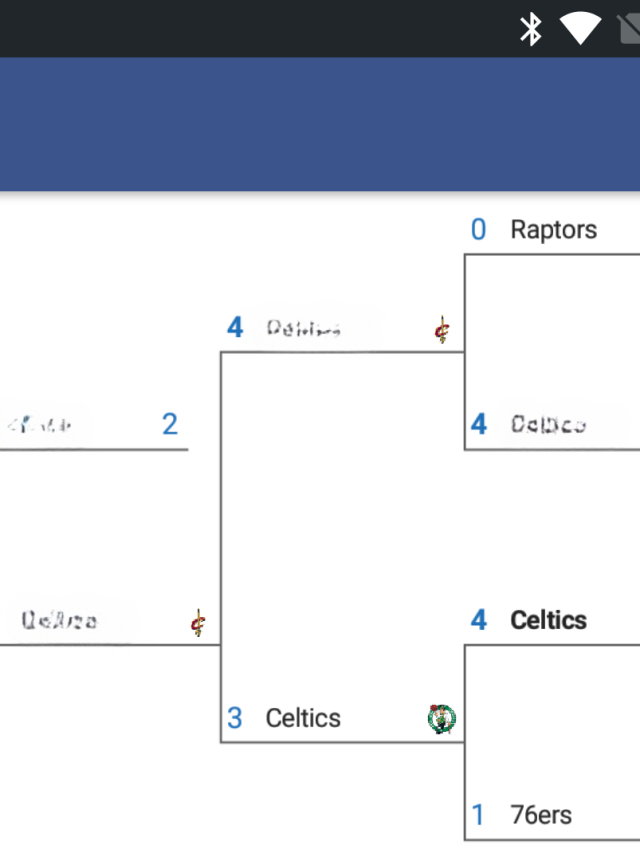Tap the score of 2
The image size is (640, 860).
click(x=170, y=425)
